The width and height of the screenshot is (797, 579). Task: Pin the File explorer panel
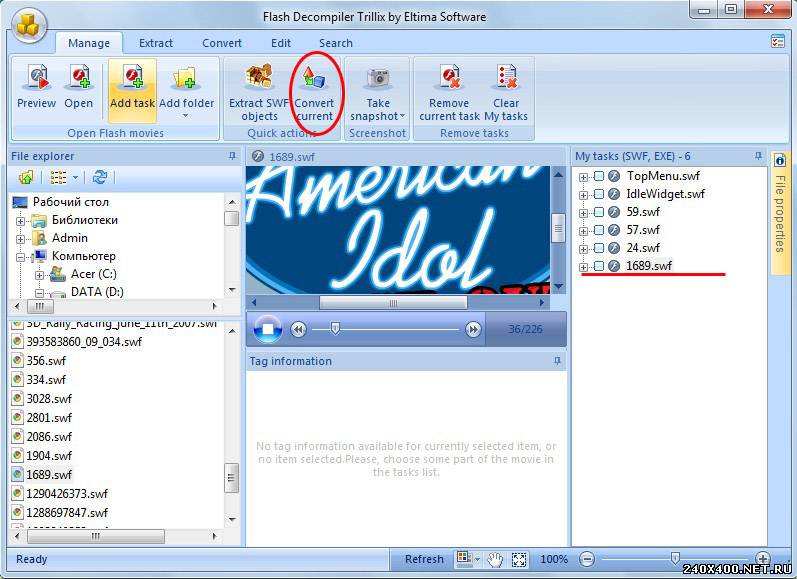pos(232,156)
